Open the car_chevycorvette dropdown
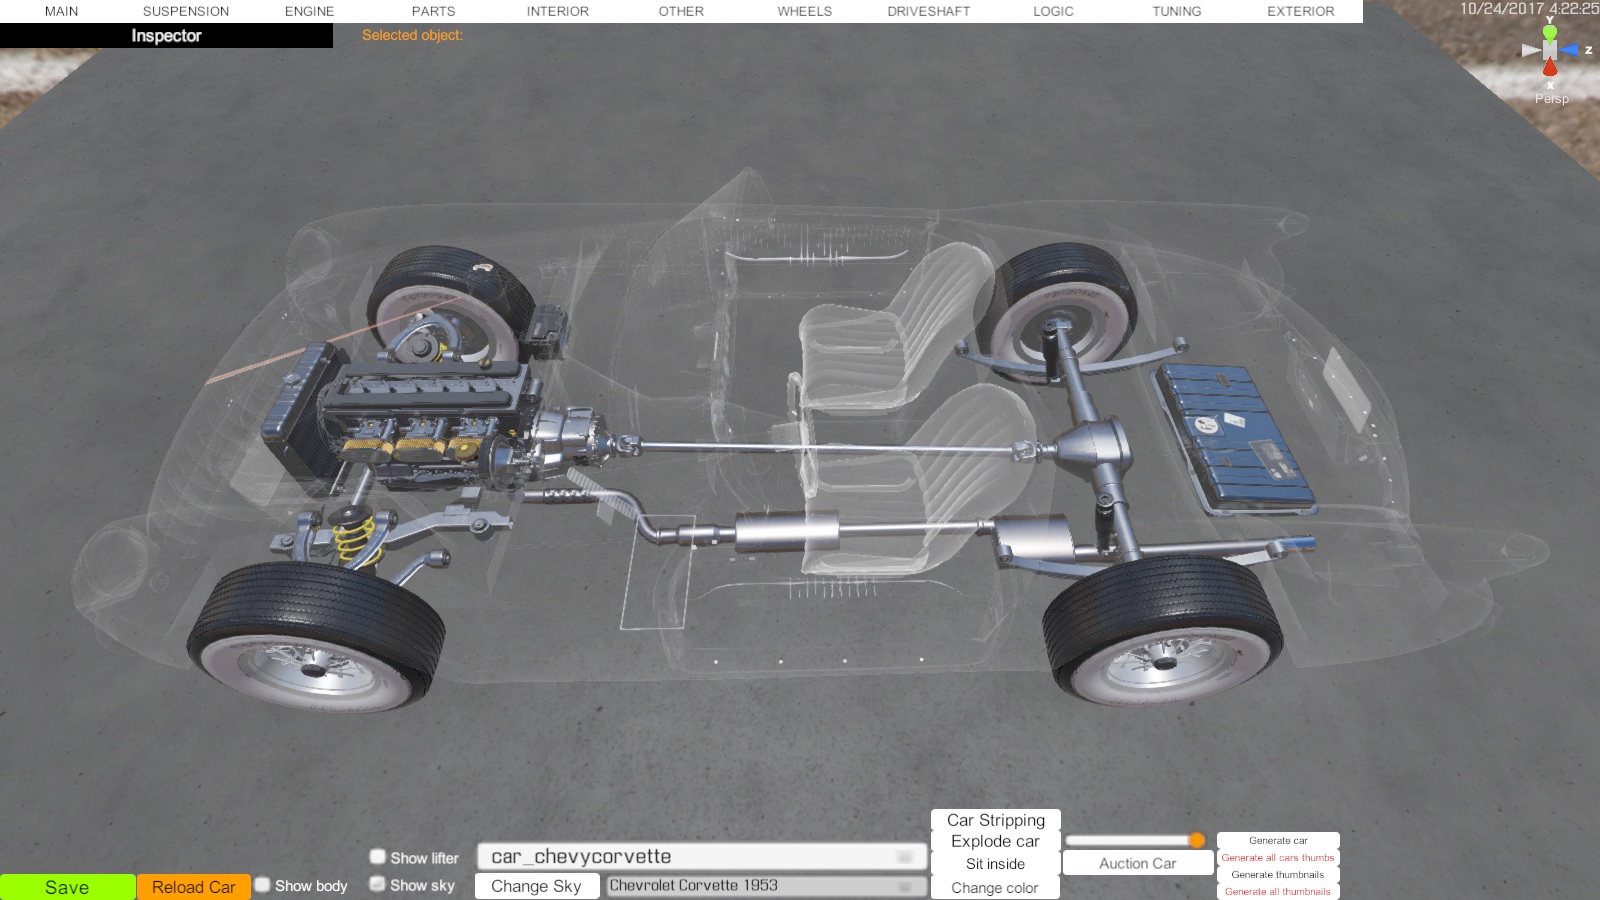1600x900 pixels. pos(702,857)
